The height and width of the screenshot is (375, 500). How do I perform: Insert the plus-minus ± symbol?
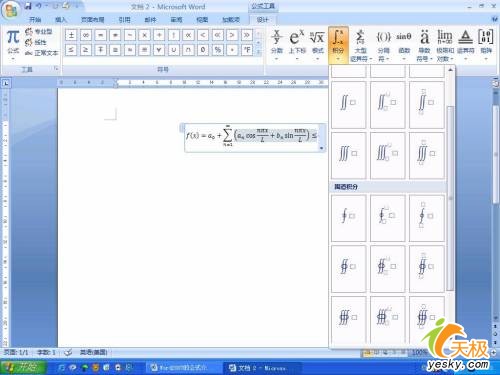point(71,35)
